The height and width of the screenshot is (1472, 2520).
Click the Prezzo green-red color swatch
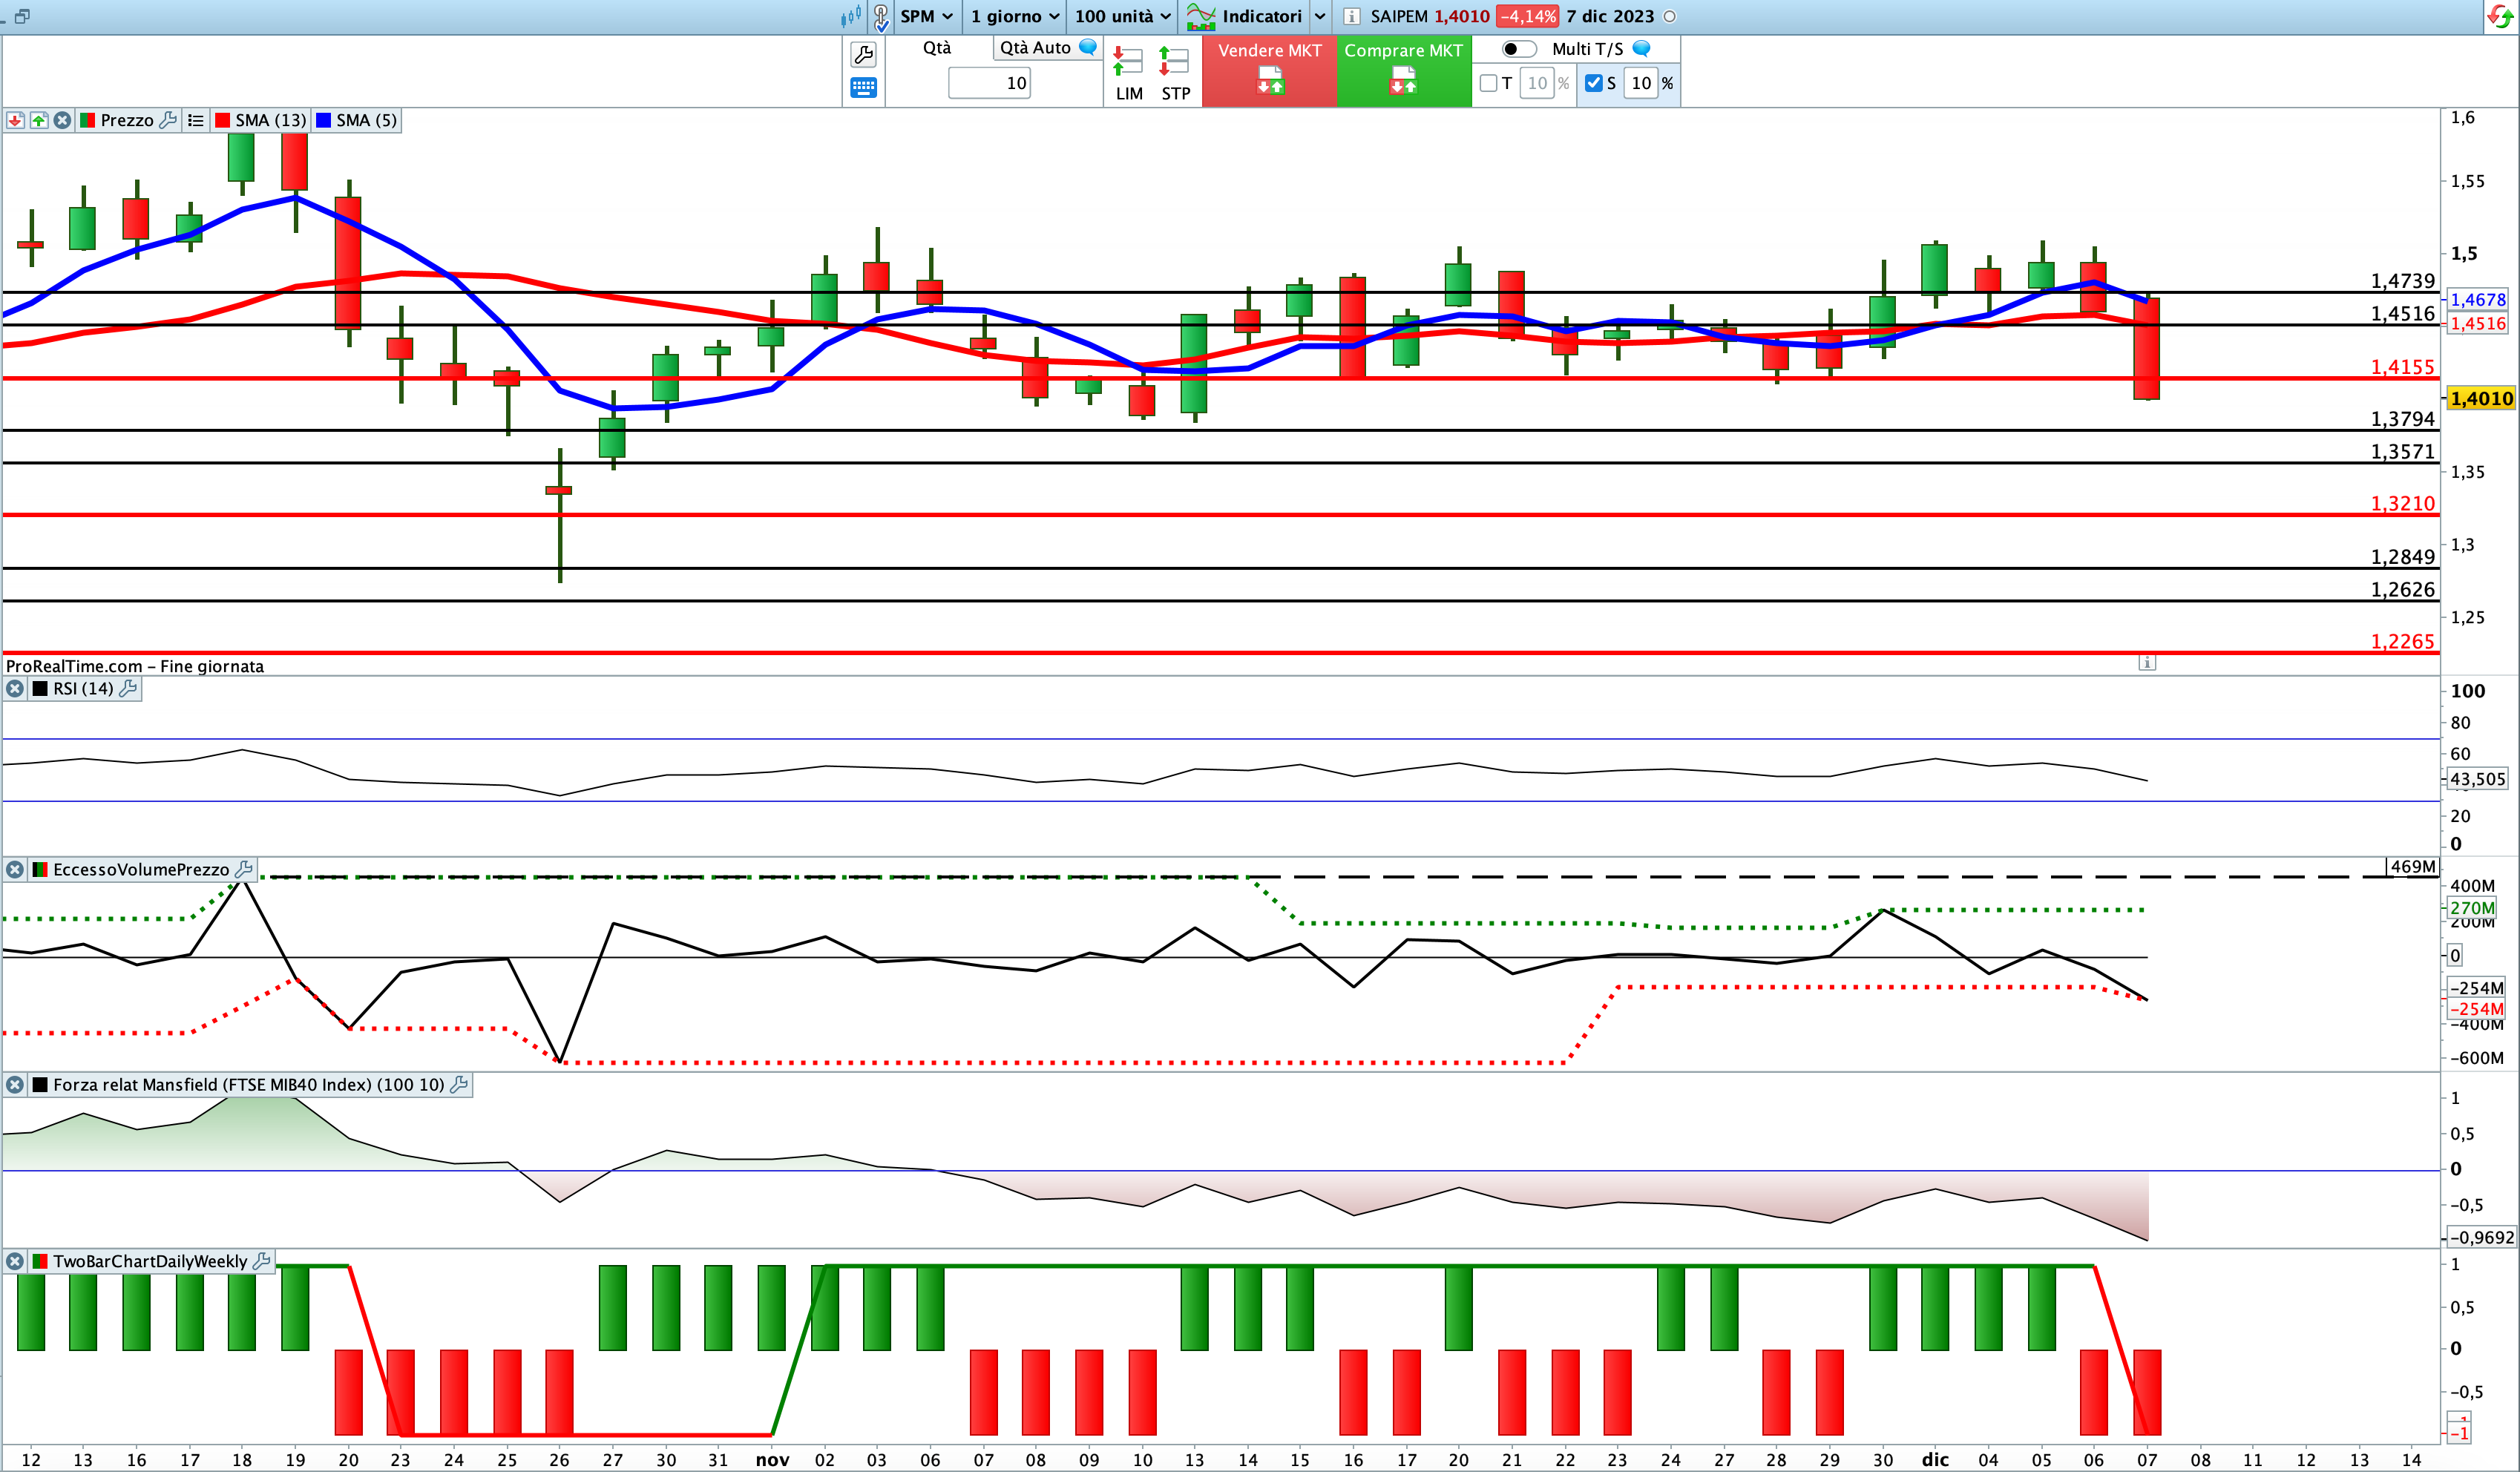87,120
